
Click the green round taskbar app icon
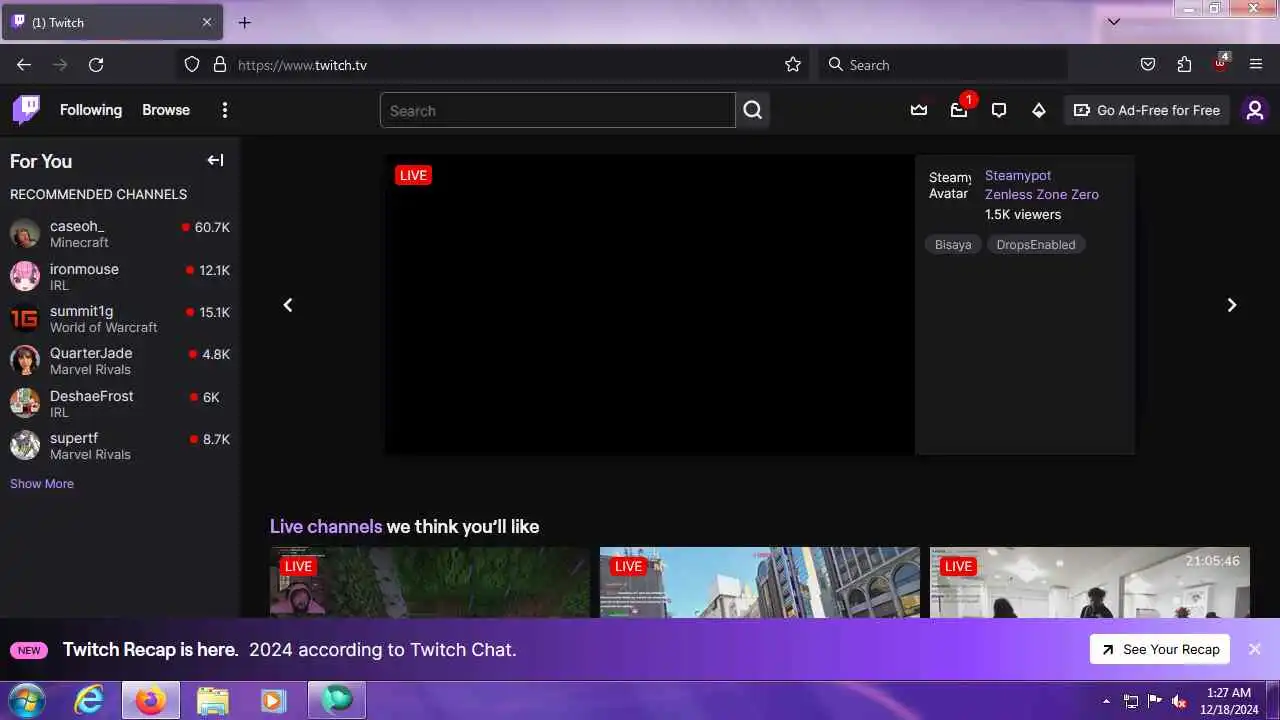point(337,701)
